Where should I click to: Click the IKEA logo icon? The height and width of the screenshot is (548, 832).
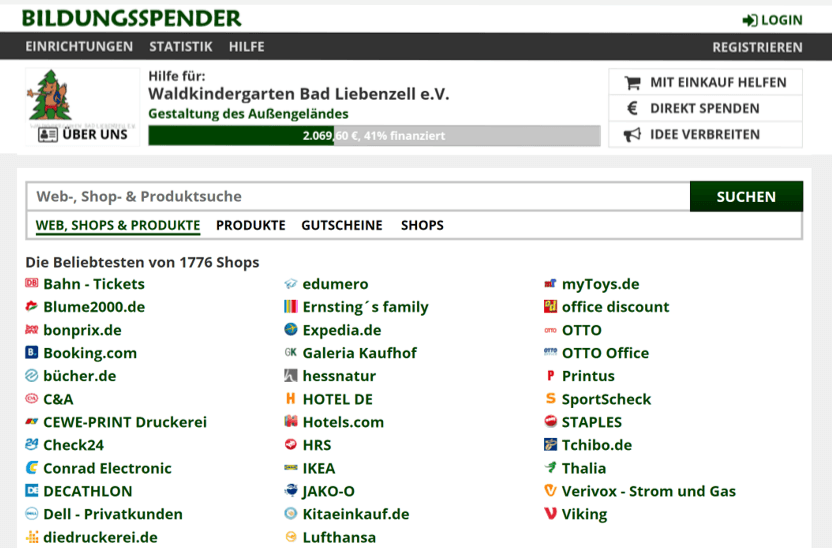(x=291, y=468)
